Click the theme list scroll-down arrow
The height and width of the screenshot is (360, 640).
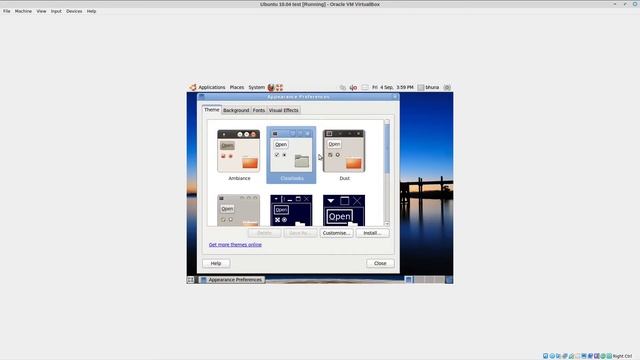(x=387, y=224)
